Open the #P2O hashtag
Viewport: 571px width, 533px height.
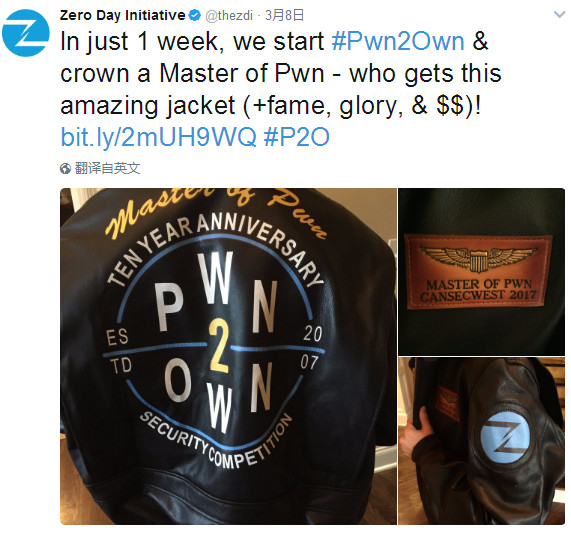296,137
